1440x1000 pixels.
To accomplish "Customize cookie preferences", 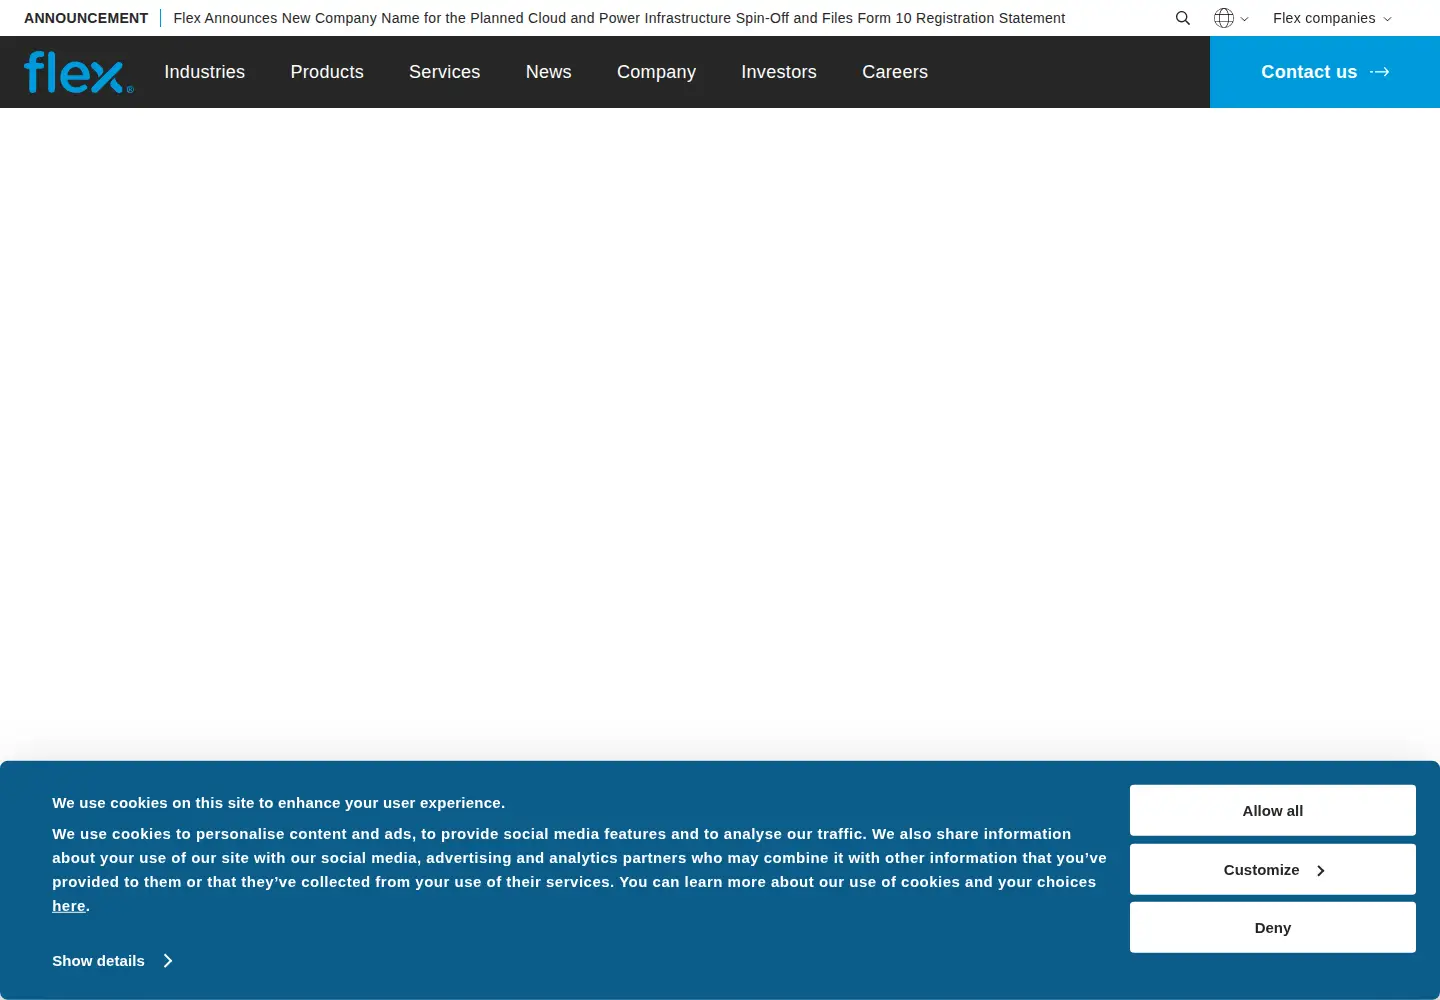I will tap(1273, 870).
